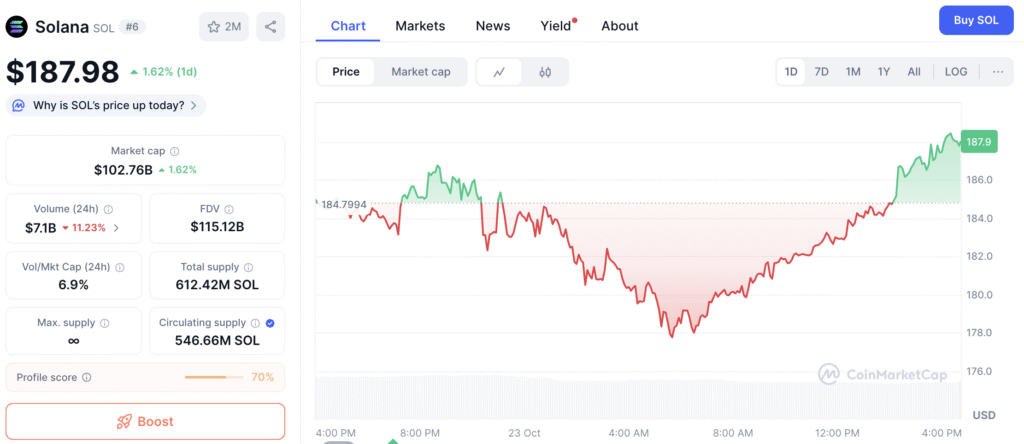
Task: Click FDV info icon
Action: pos(229,209)
